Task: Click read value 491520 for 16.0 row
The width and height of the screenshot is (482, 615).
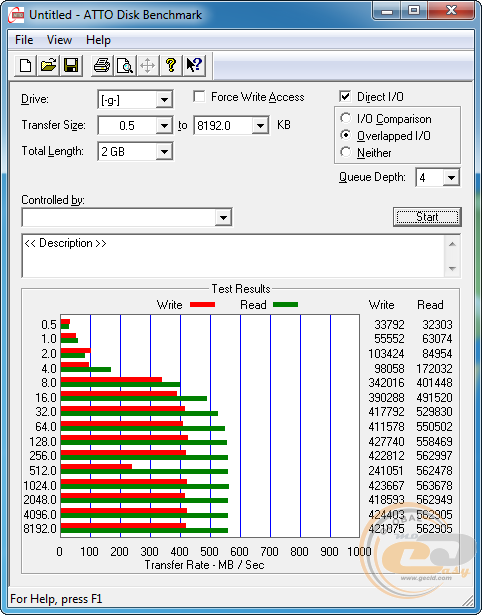Action: click(434, 398)
